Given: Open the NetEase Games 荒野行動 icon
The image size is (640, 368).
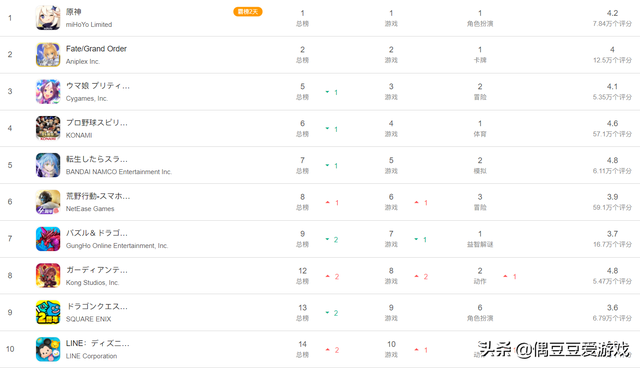Looking at the screenshot, I should 48,202.
